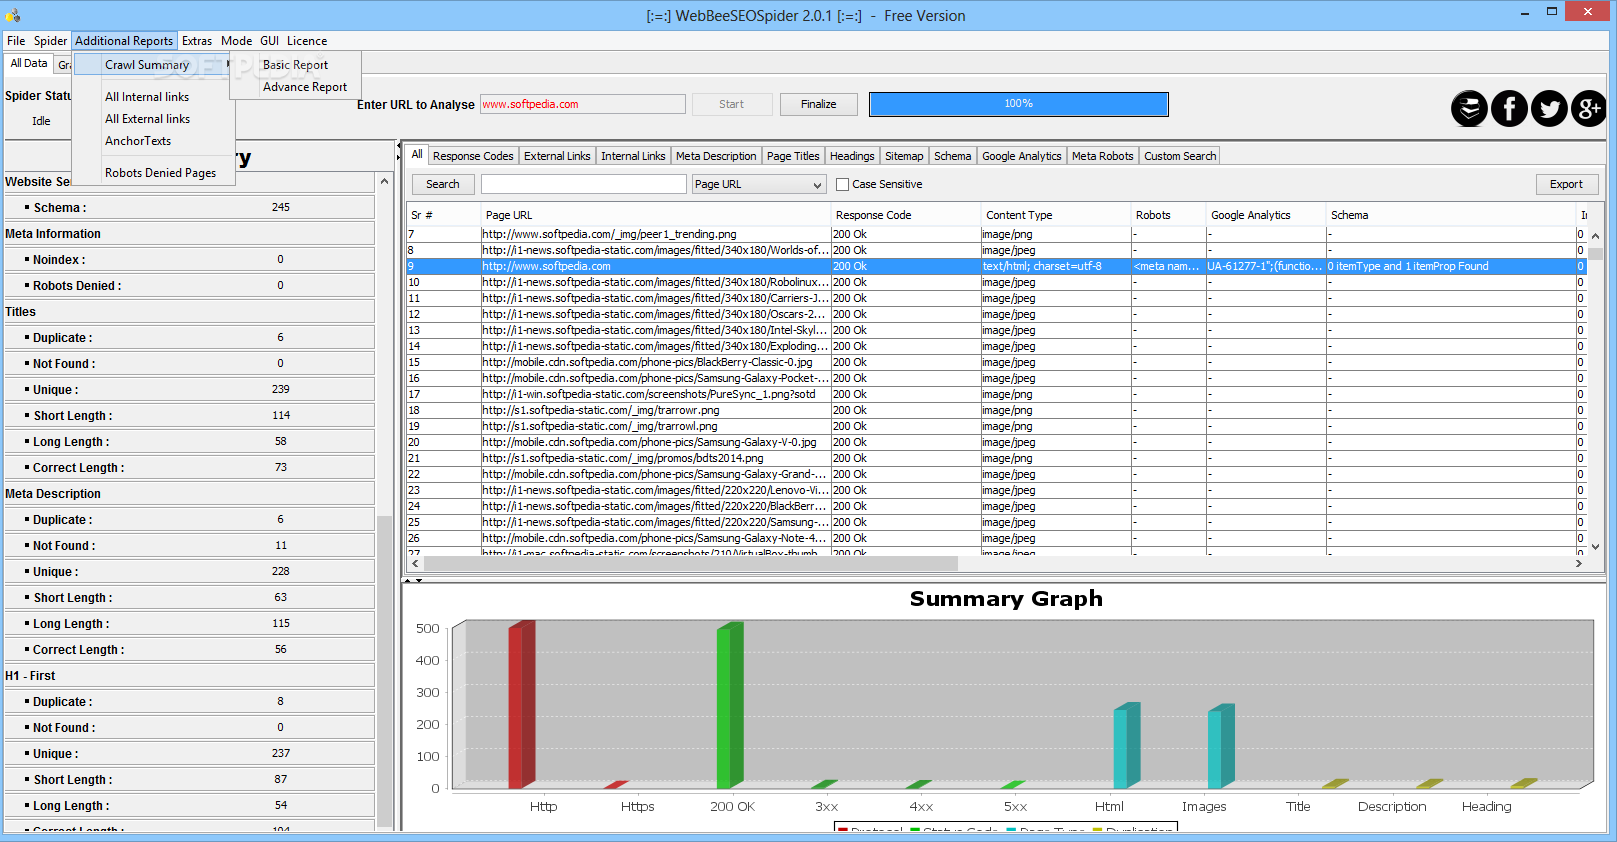The width and height of the screenshot is (1617, 842).
Task: Switch to the Internal Links tab
Action: (x=633, y=156)
